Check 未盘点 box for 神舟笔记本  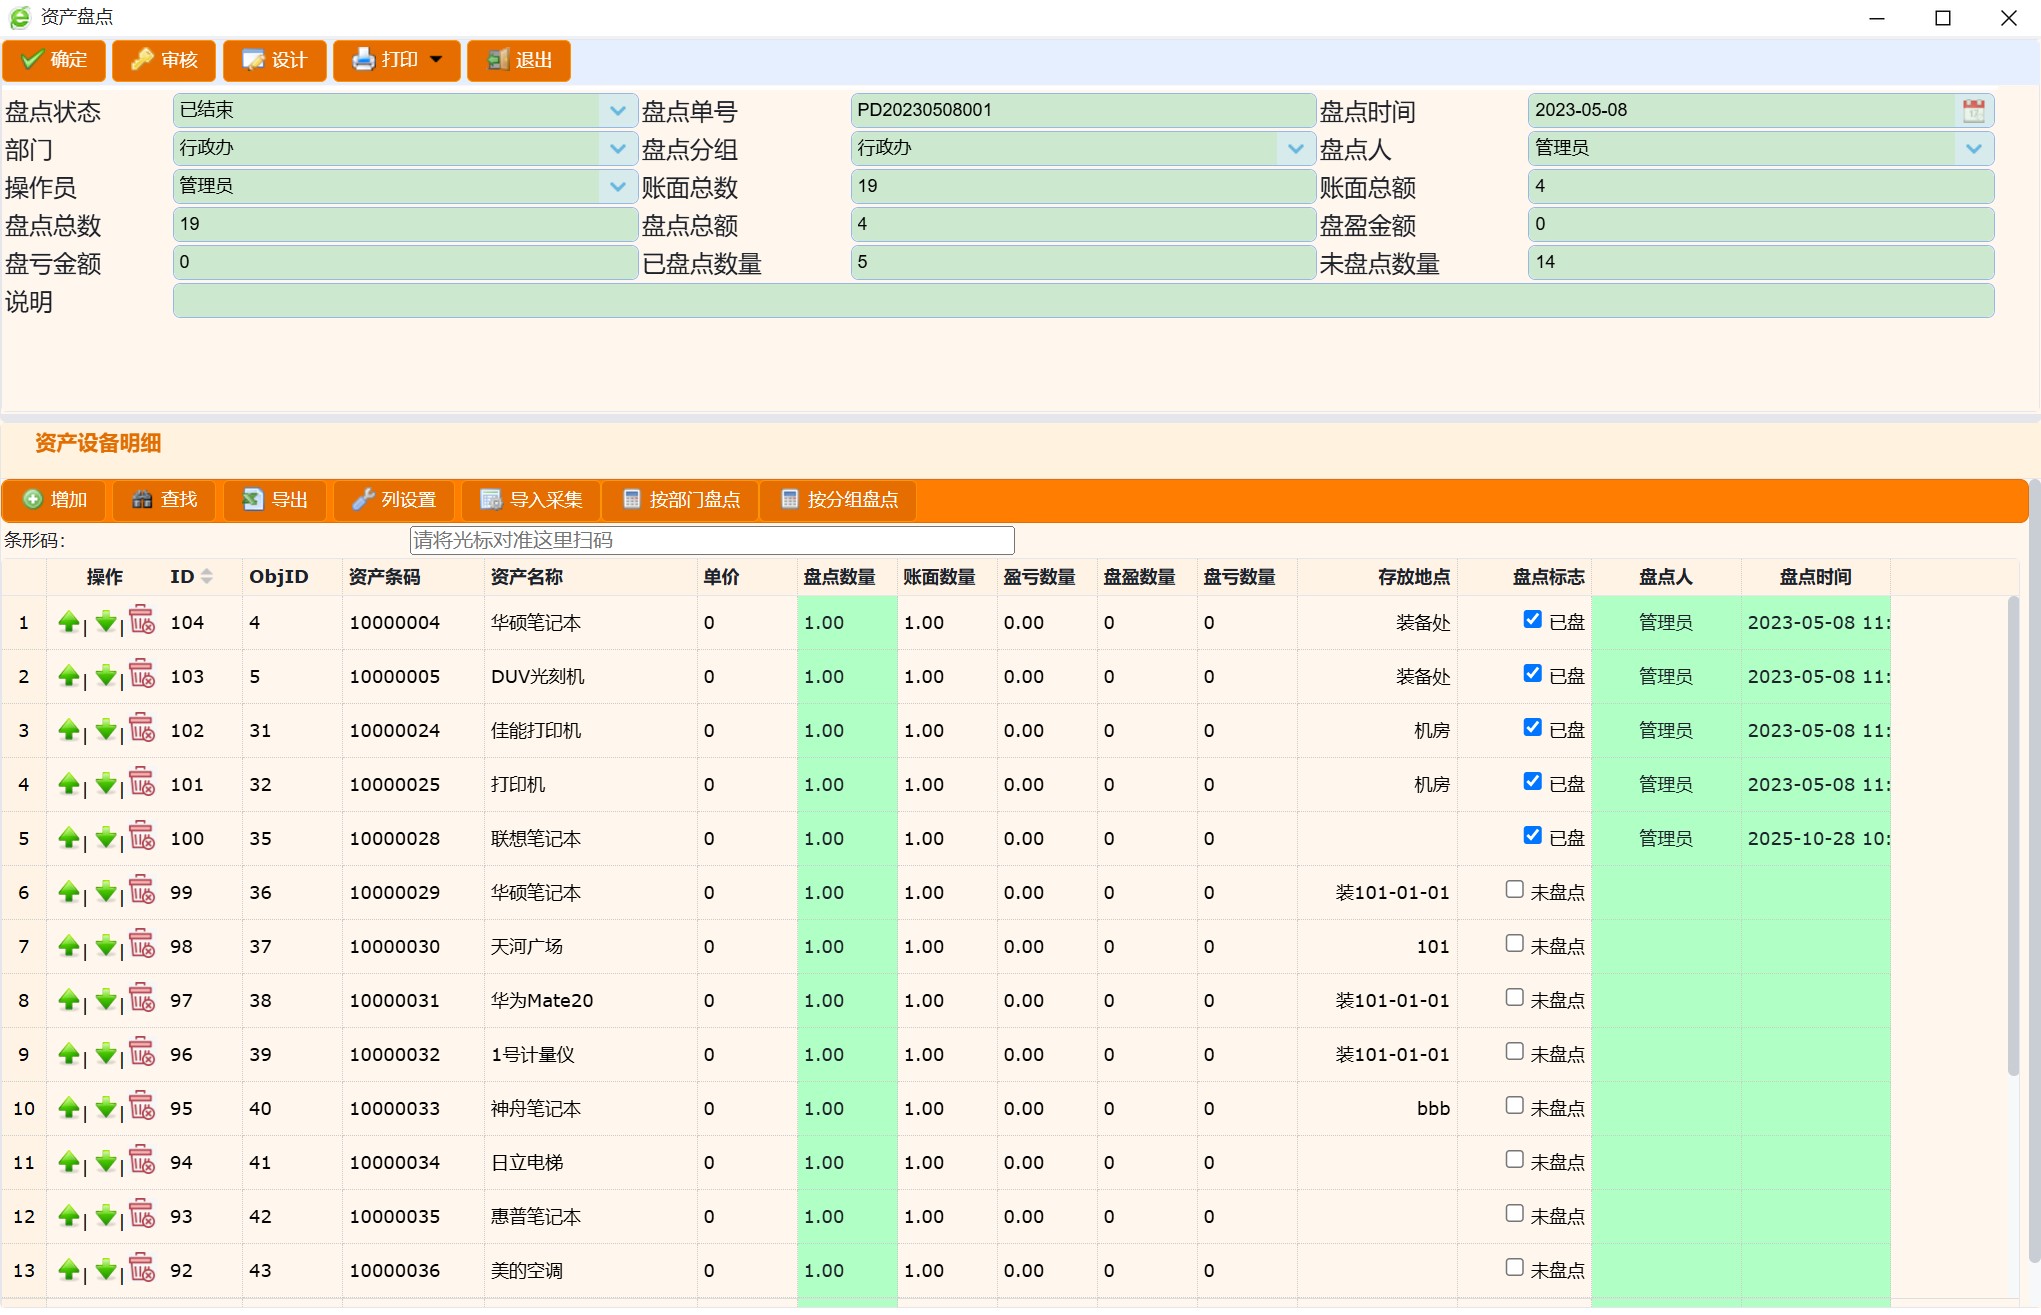pos(1514,1105)
